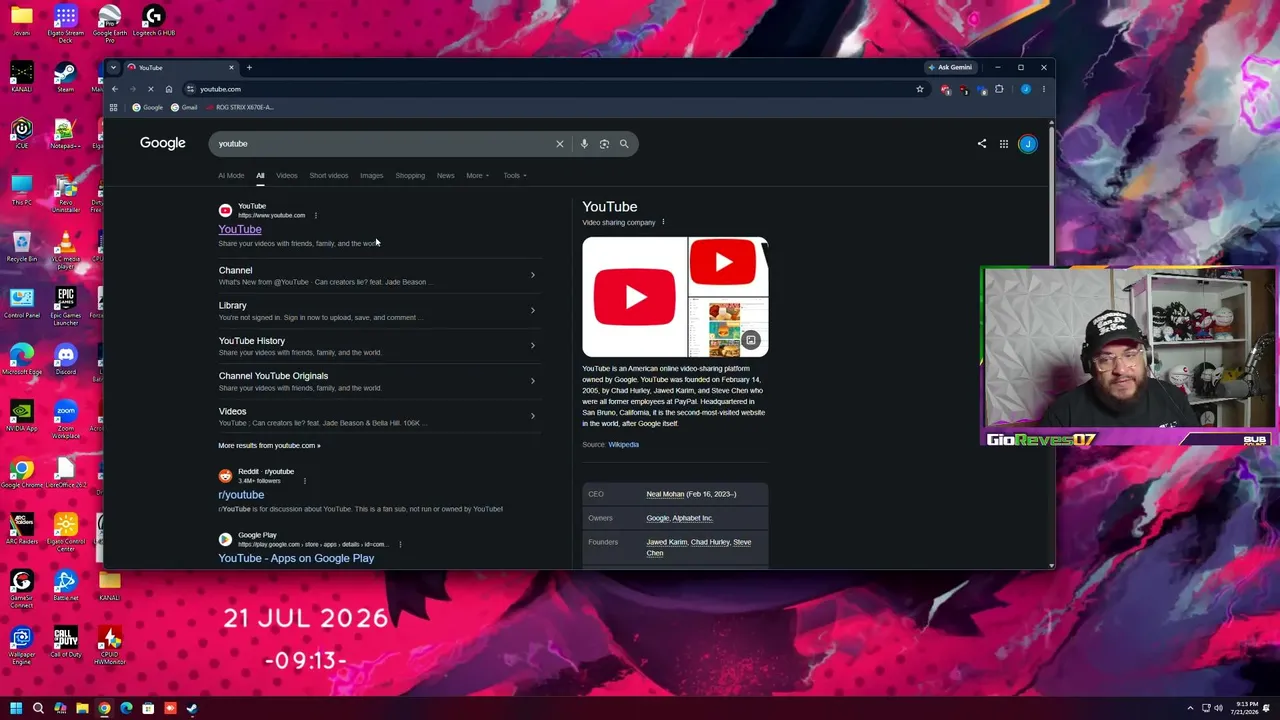Open the Tools dropdown
Viewport: 1280px width, 720px height.
(x=515, y=176)
